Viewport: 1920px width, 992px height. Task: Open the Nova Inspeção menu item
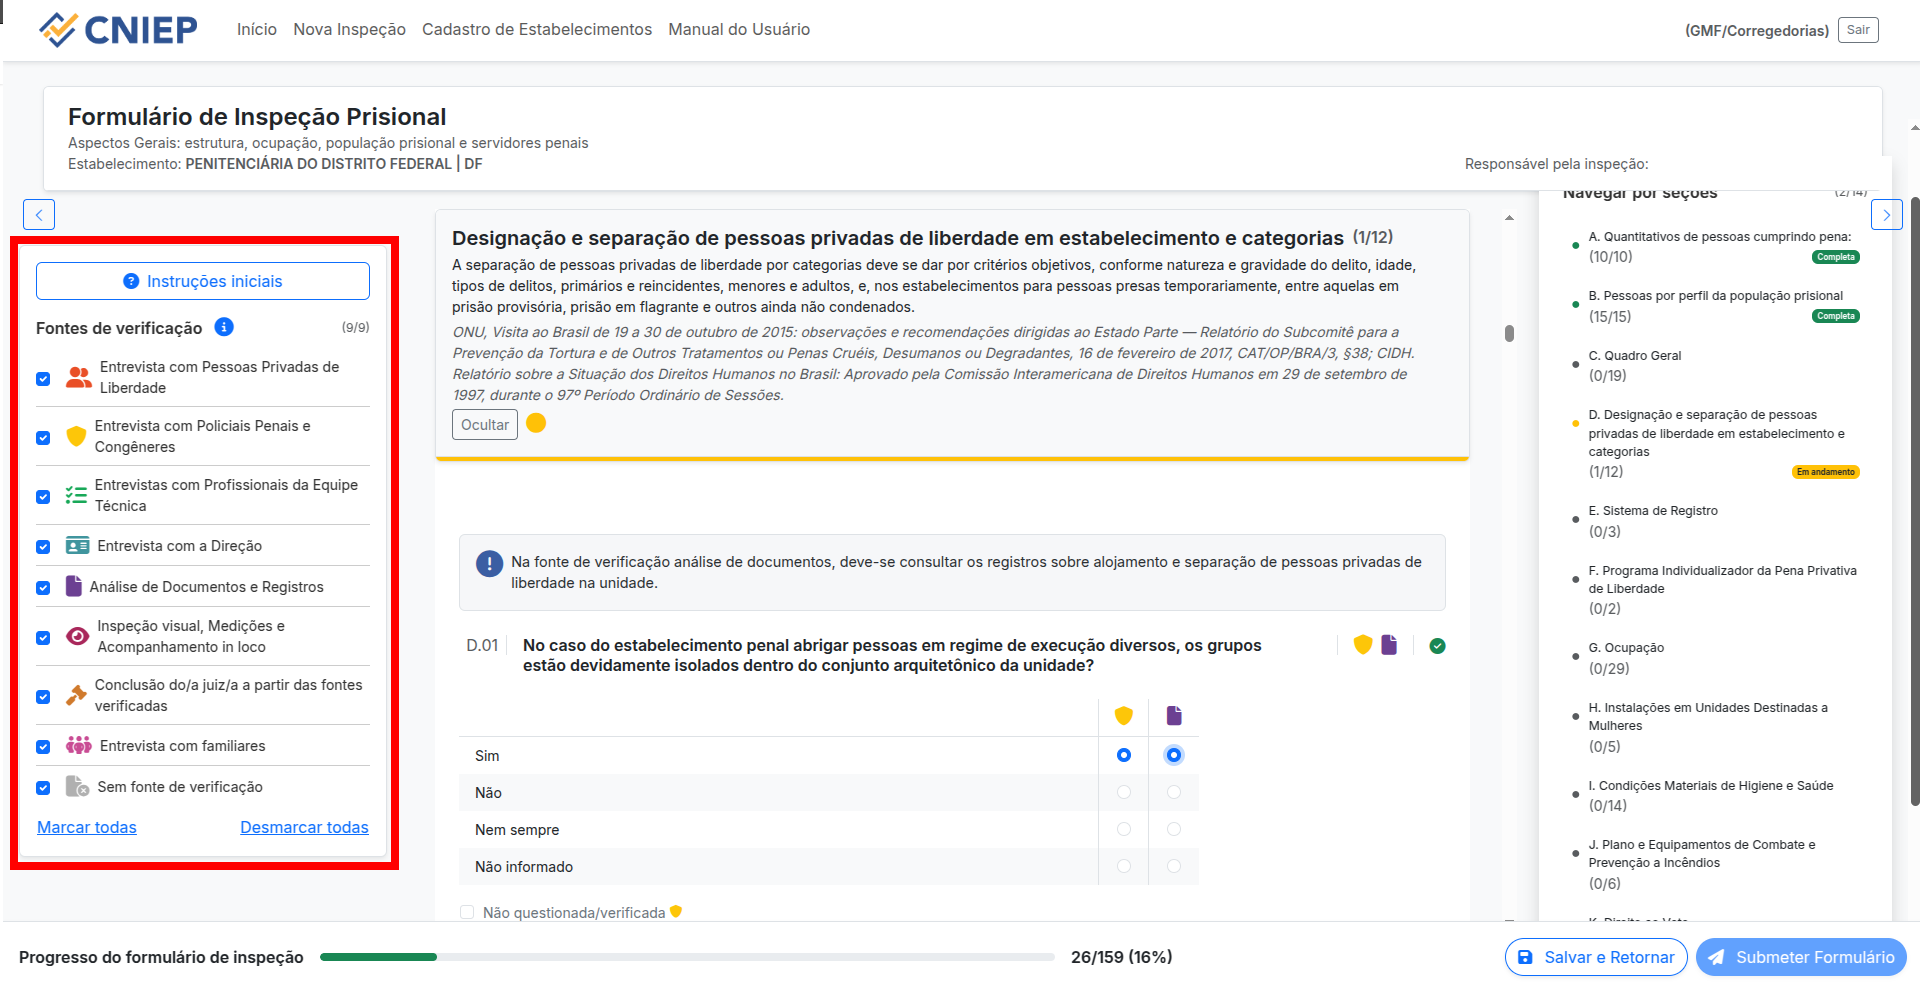pyautogui.click(x=349, y=29)
